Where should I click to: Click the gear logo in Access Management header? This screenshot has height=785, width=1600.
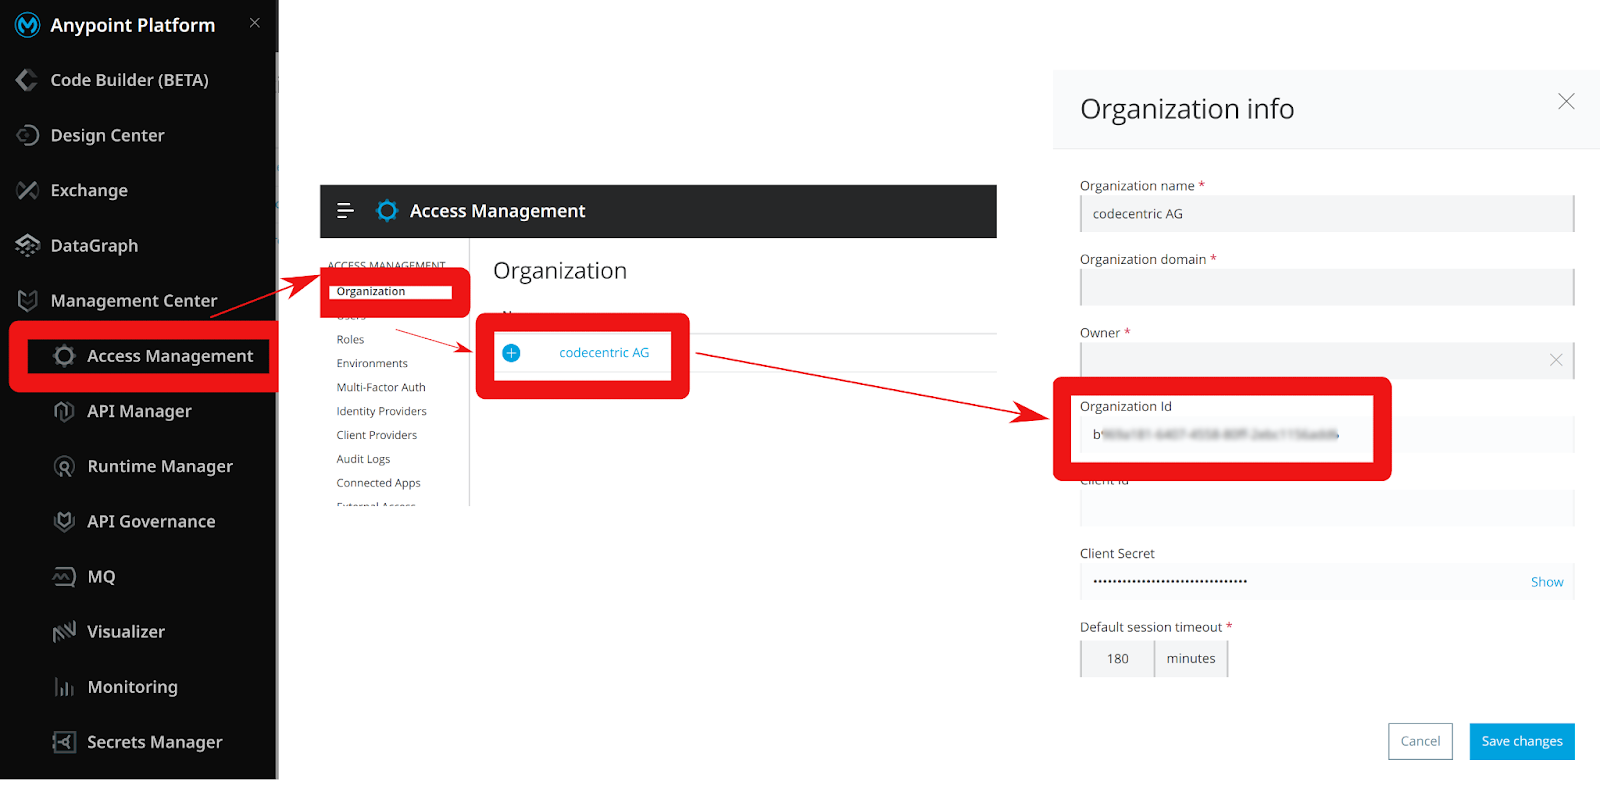(387, 211)
